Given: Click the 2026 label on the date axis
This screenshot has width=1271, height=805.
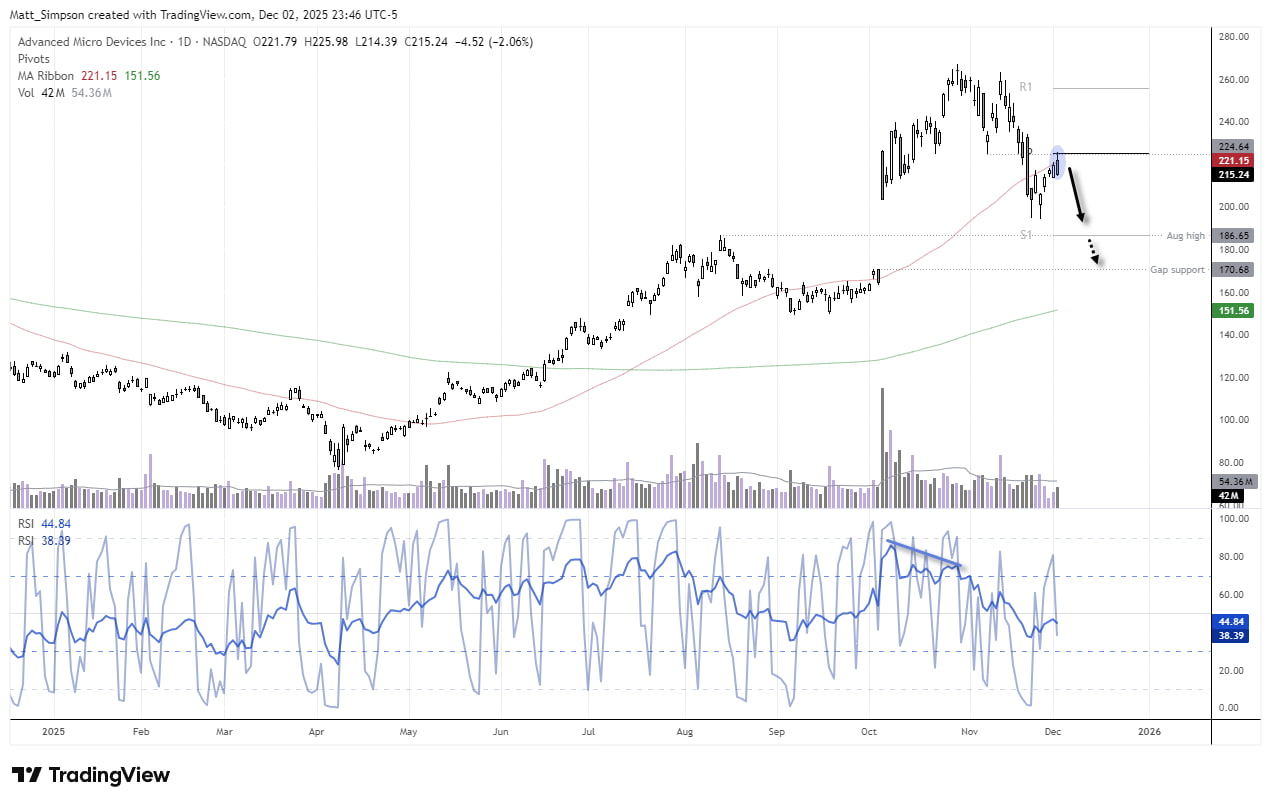Looking at the screenshot, I should coord(1149,731).
